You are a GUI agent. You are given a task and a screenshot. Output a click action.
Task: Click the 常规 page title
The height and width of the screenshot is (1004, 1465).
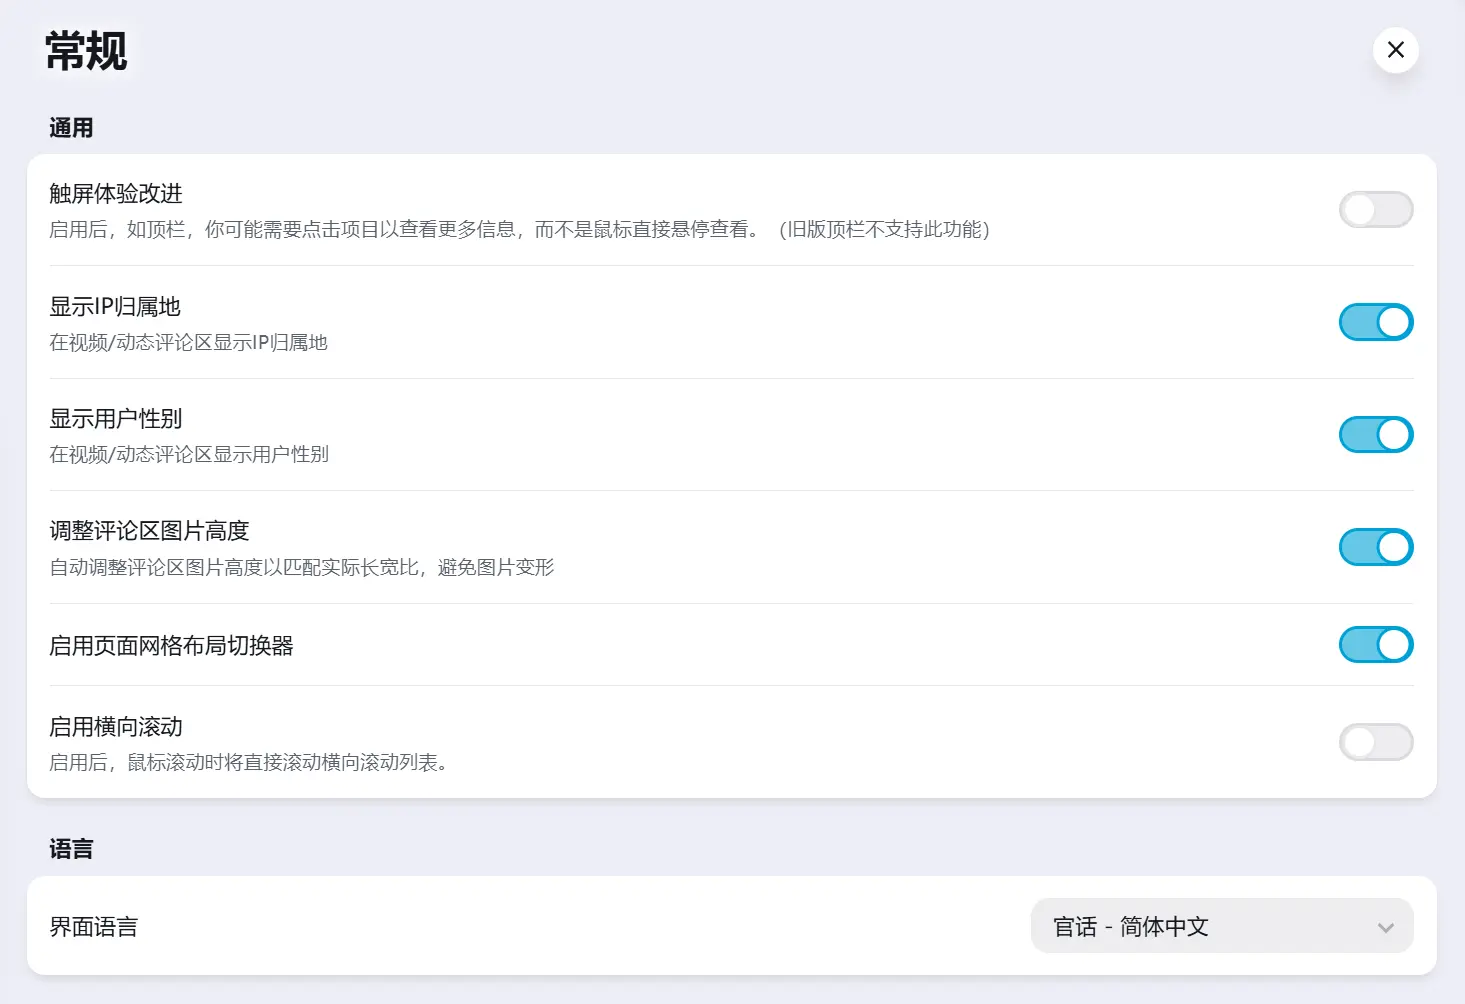(86, 51)
